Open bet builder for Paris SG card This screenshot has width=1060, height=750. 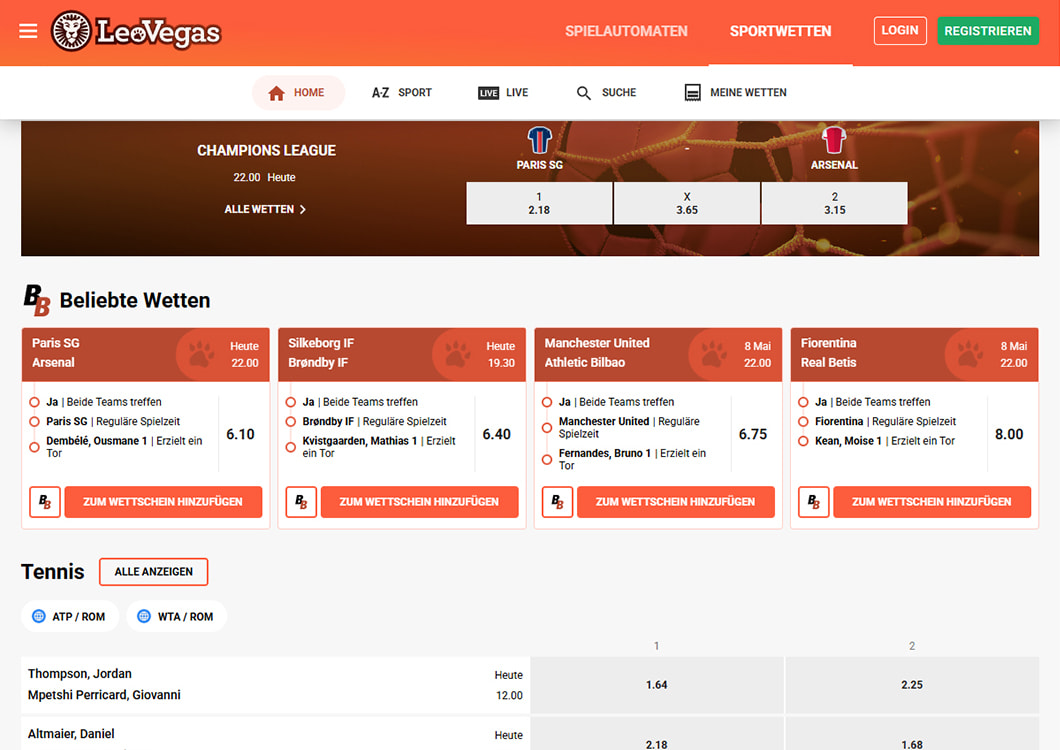click(x=45, y=502)
